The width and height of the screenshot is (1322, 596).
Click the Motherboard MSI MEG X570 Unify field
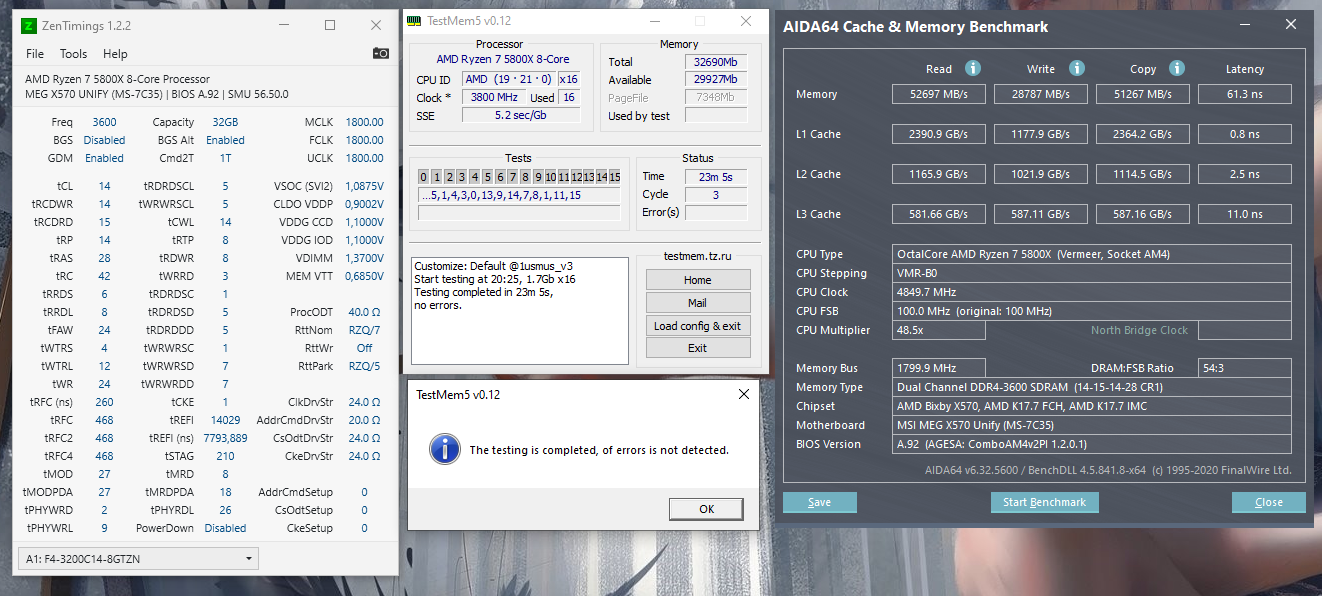[1092, 425]
